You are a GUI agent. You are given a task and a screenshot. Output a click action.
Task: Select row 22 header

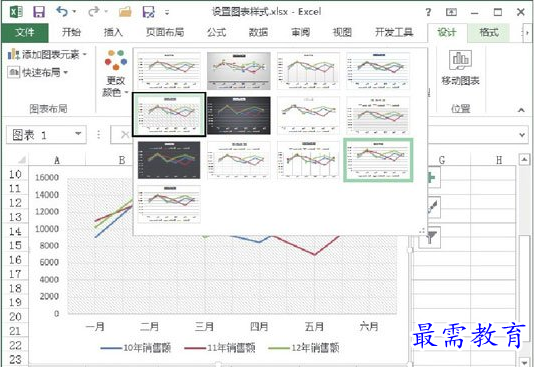click(x=15, y=346)
